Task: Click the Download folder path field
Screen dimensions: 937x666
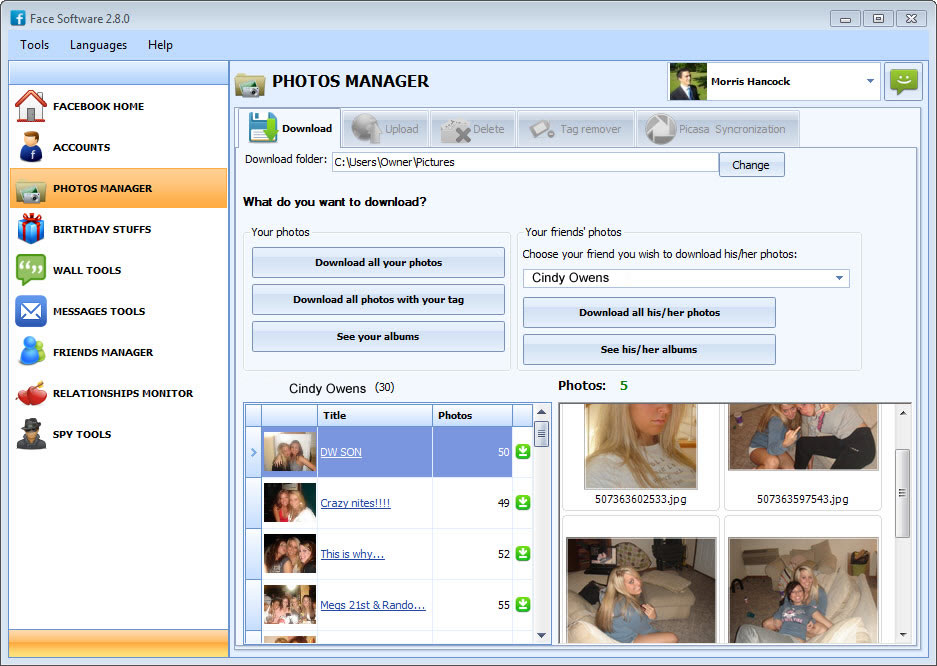Action: [x=525, y=162]
